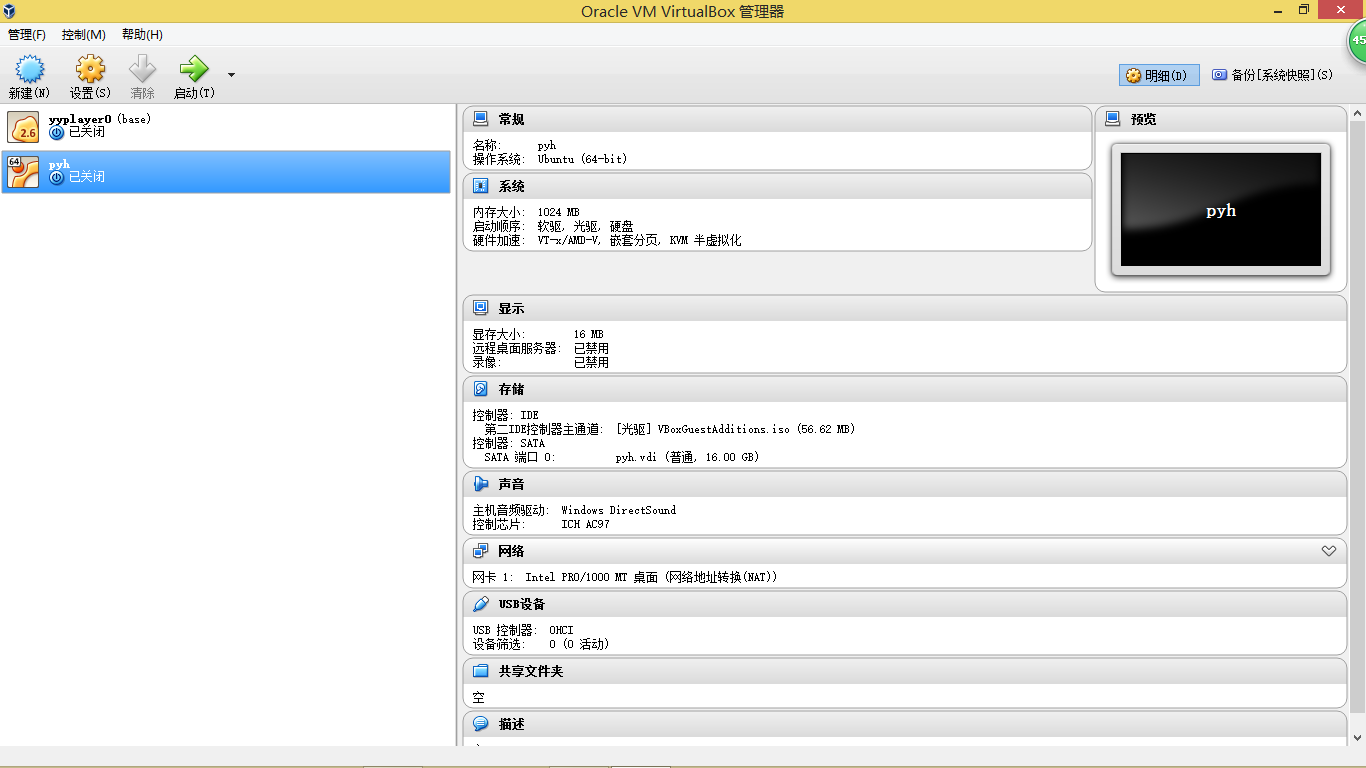Open the 显示 section header link
The height and width of the screenshot is (768, 1366).
(x=511, y=308)
